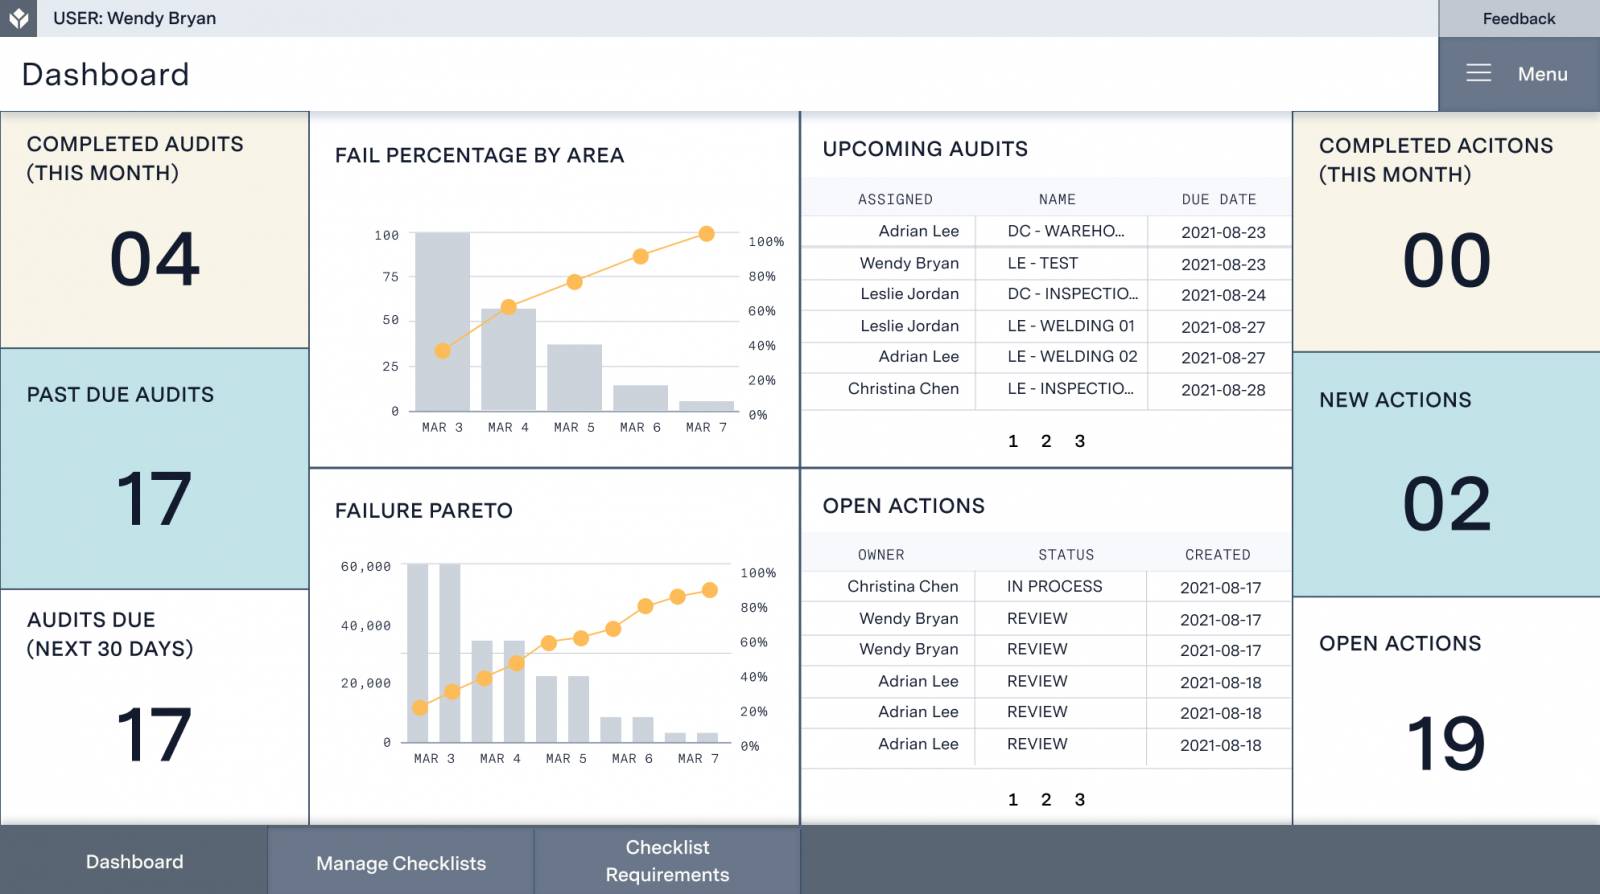Open the New Actions tile

coord(1446,473)
